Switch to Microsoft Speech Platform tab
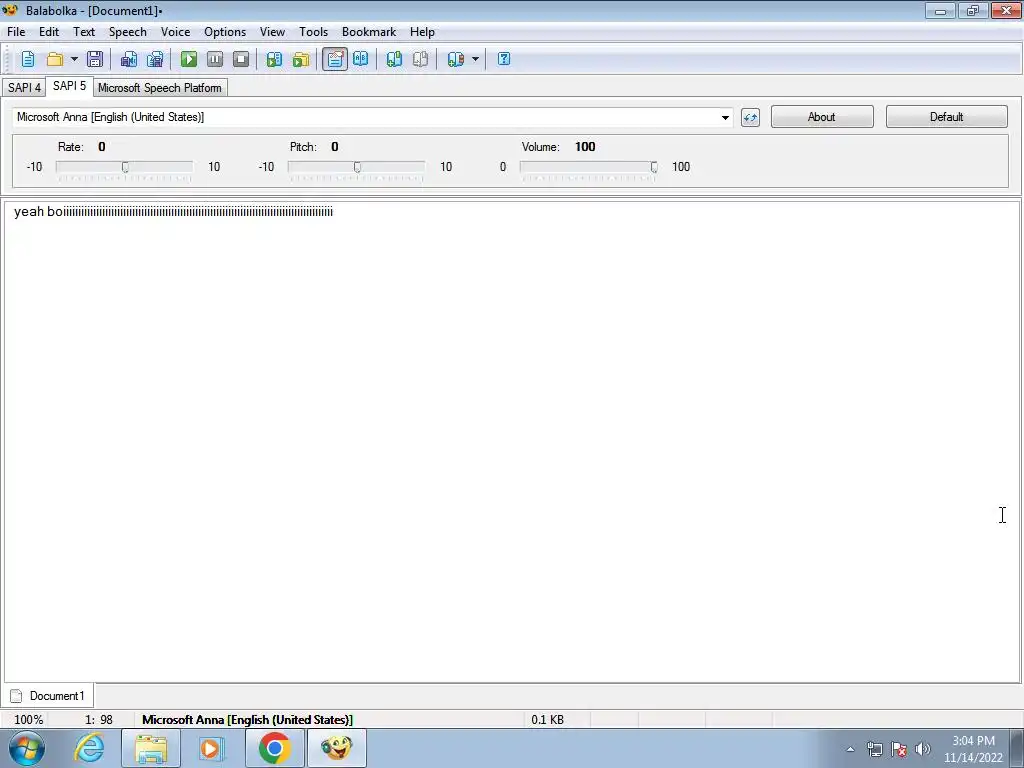 coord(160,88)
